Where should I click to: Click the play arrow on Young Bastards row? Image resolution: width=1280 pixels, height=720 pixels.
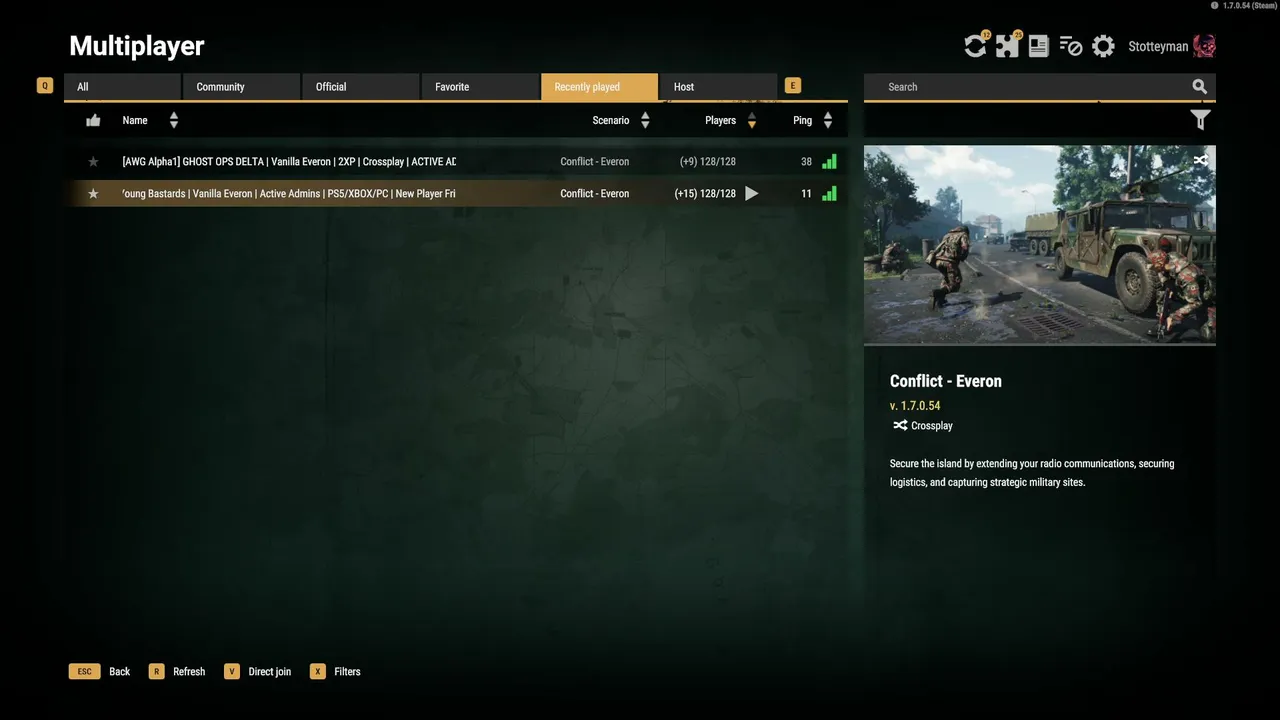[x=752, y=194]
